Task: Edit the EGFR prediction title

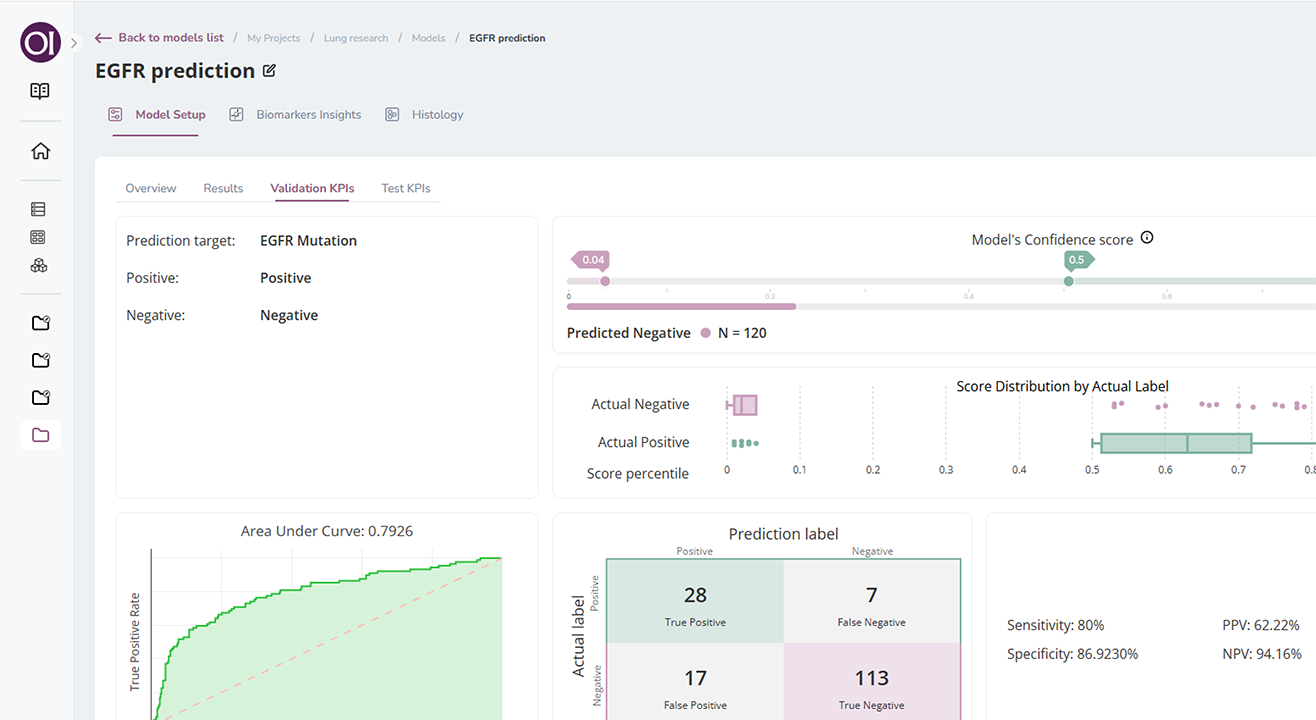Action: pyautogui.click(x=269, y=71)
